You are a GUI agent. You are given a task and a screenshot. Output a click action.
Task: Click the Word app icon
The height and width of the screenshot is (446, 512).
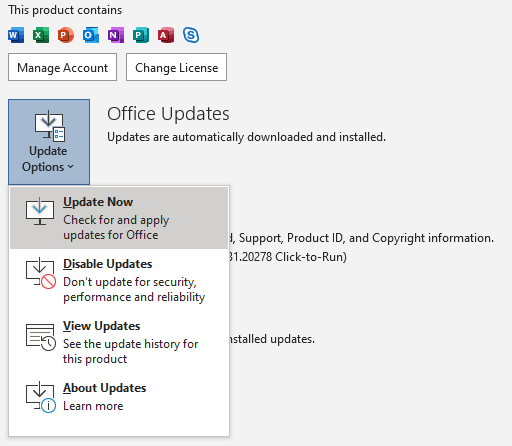tap(16, 35)
